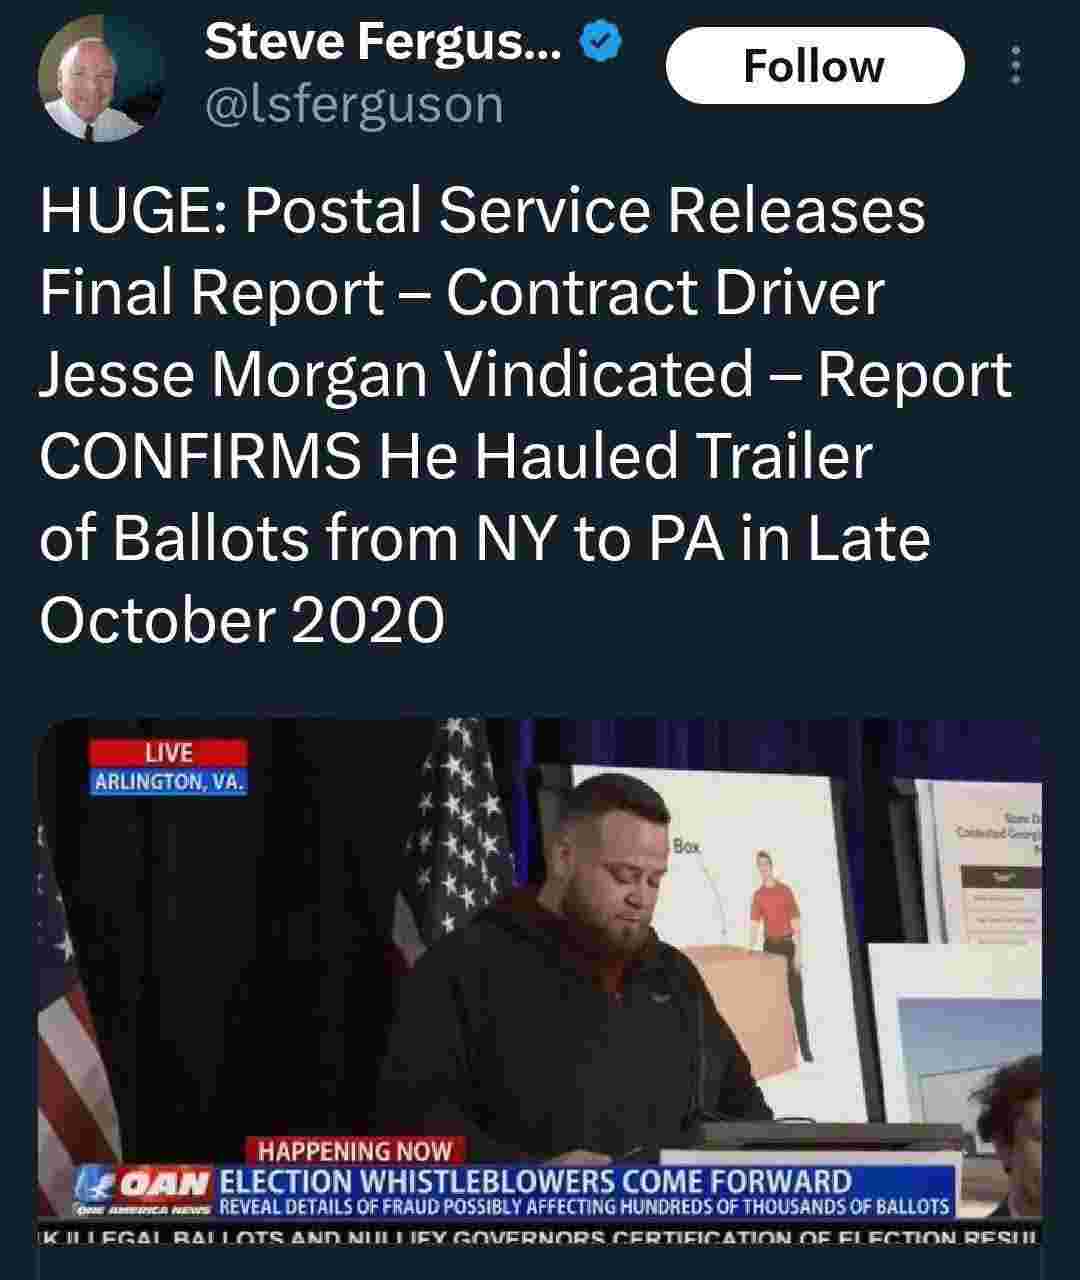Viewport: 1080px width, 1280px height.
Task: Click the scrolling news ticker at bottom
Action: point(540,1237)
